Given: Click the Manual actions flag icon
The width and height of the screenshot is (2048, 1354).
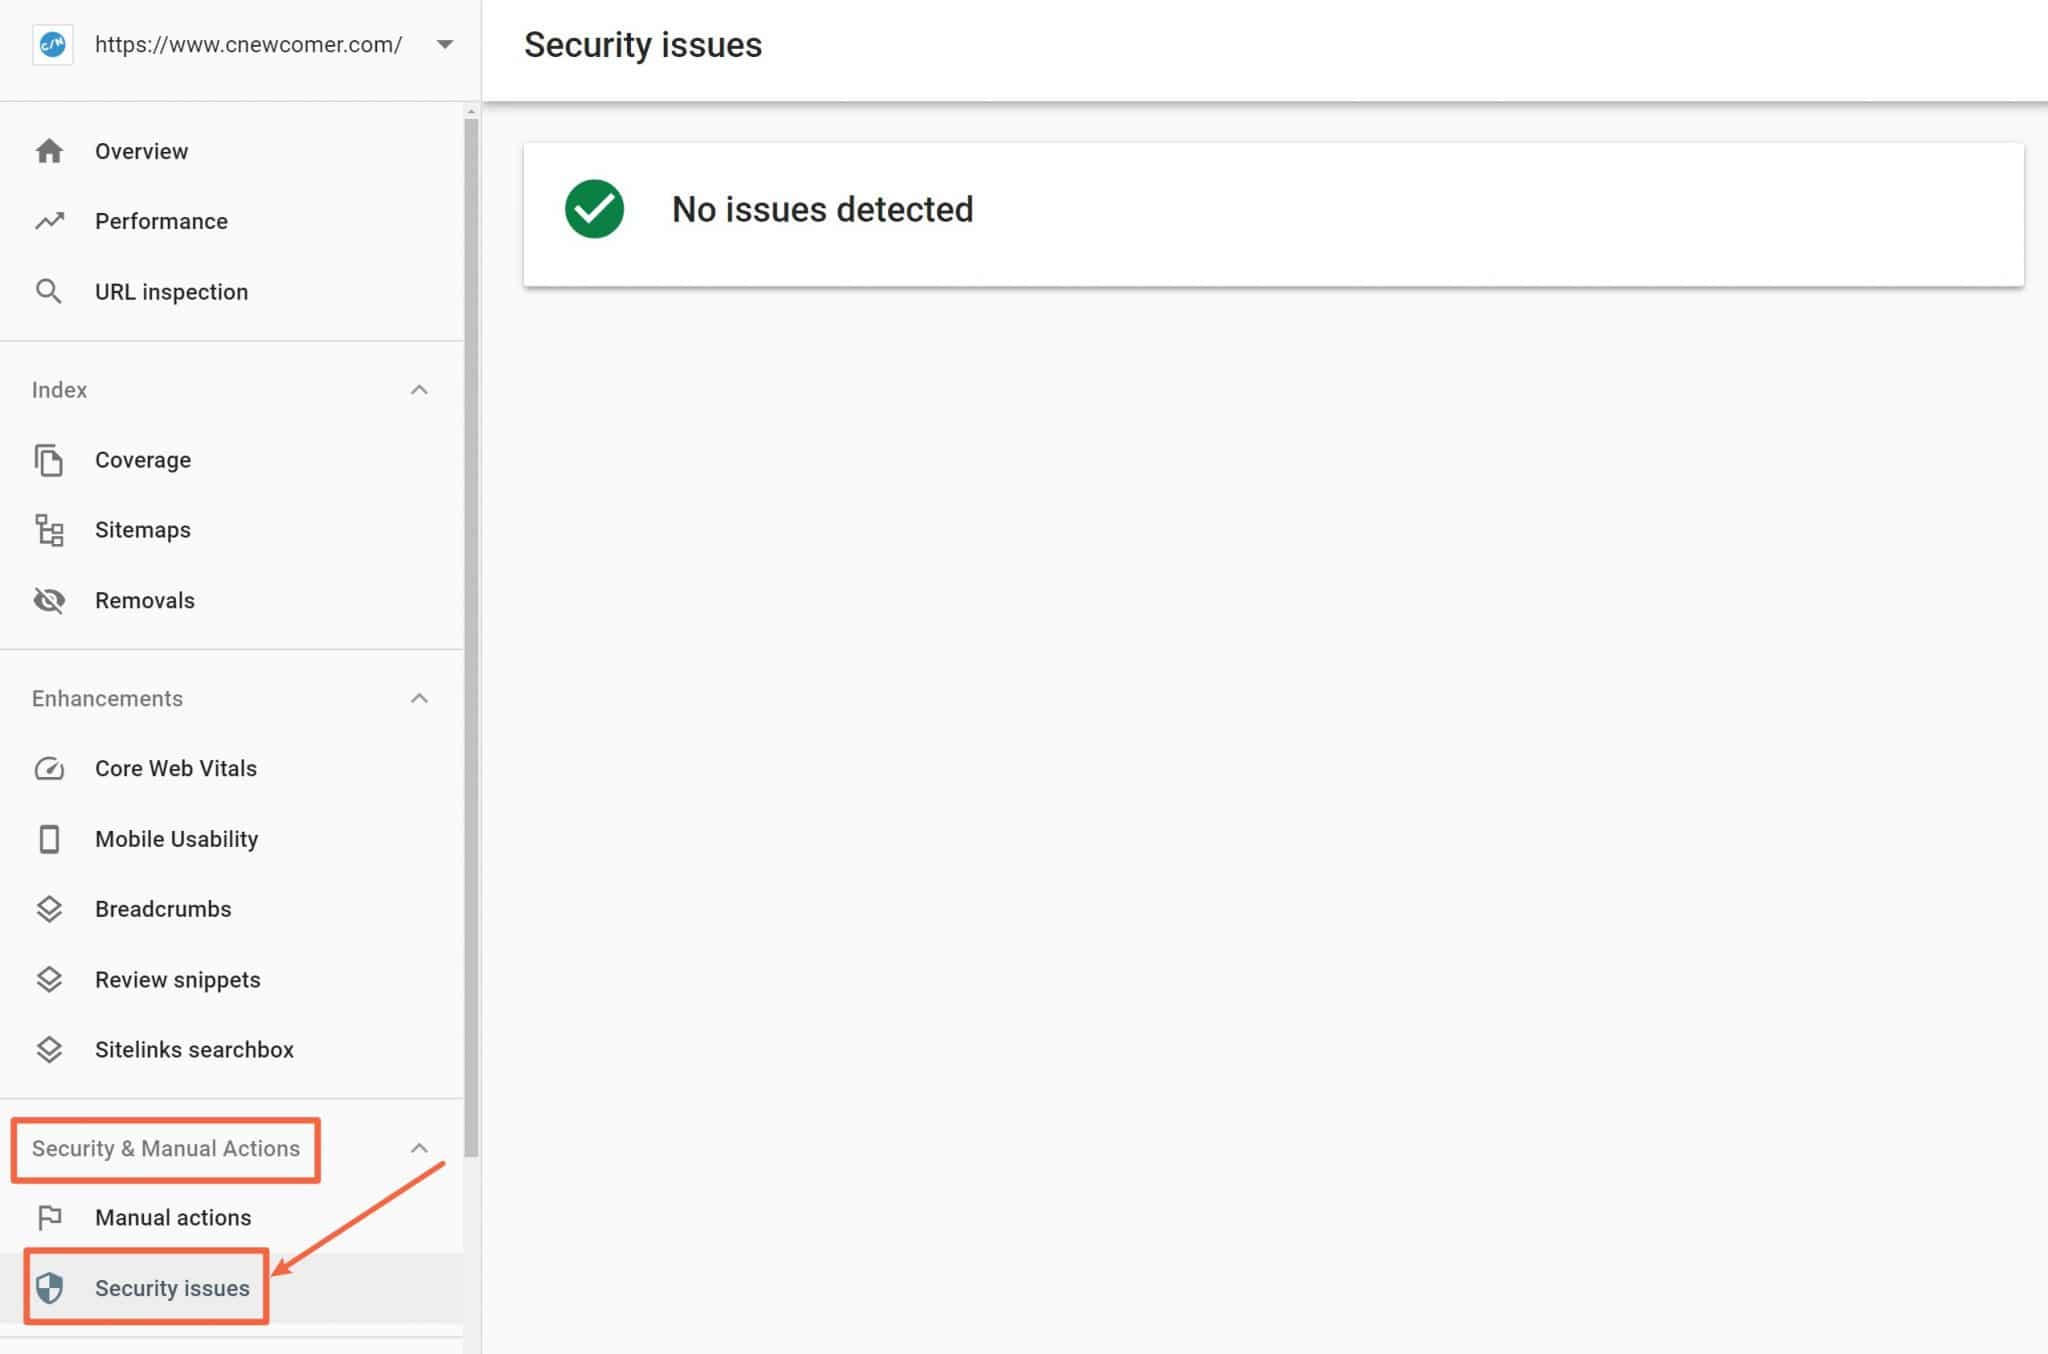Looking at the screenshot, I should pyautogui.click(x=48, y=1216).
